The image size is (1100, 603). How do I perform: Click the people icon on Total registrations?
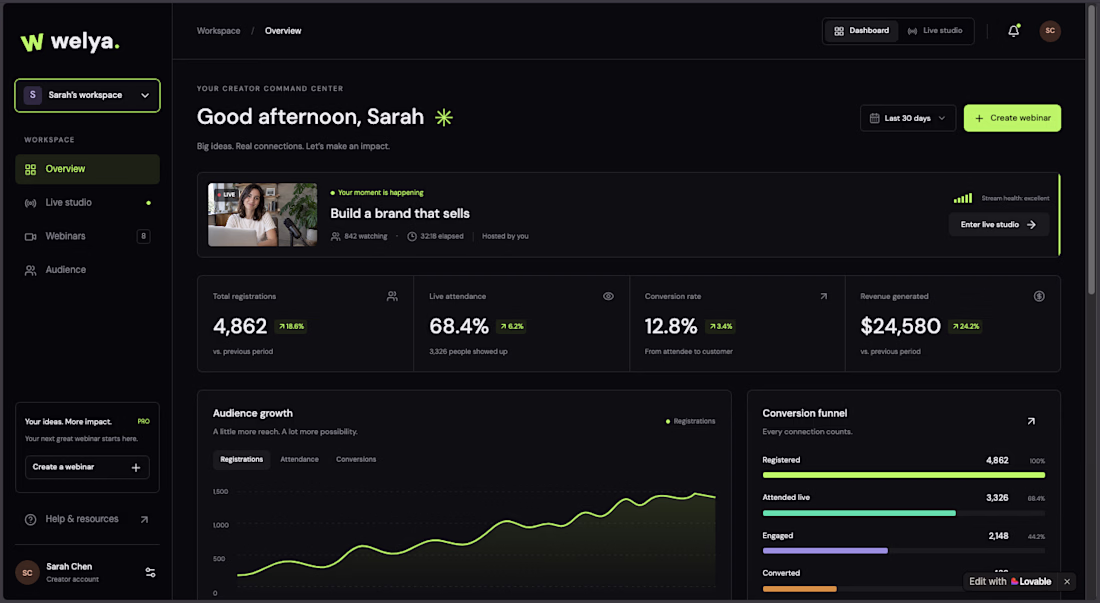tap(392, 297)
